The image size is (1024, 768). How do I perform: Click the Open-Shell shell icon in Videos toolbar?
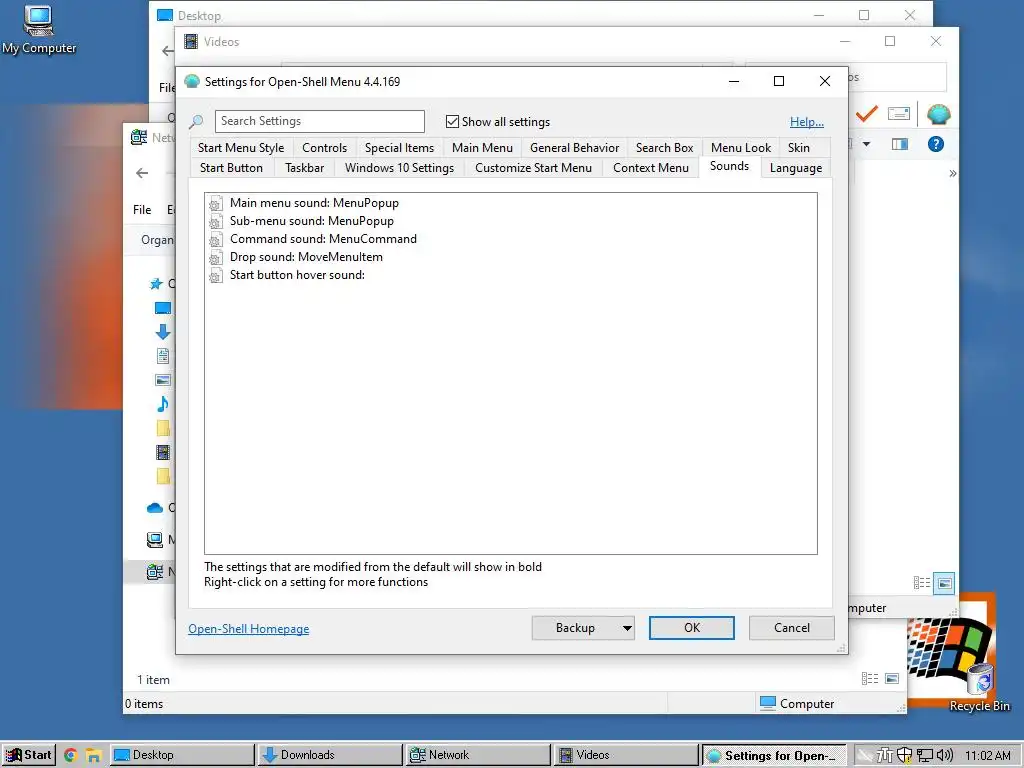point(938,114)
